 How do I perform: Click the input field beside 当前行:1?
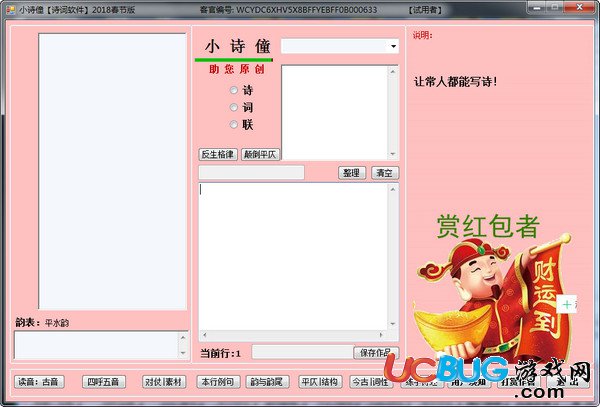point(302,352)
